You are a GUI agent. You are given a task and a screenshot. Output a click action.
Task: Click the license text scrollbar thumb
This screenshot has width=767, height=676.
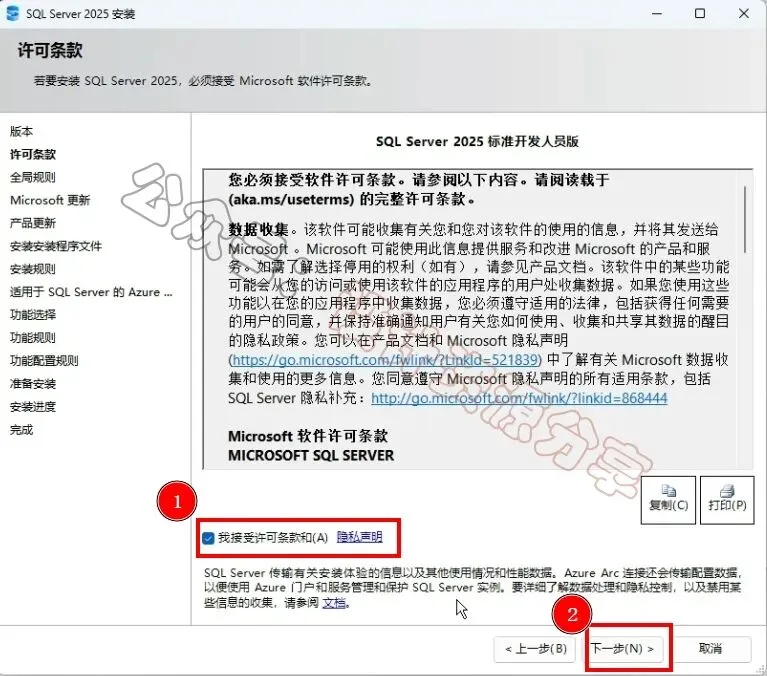(x=745, y=219)
